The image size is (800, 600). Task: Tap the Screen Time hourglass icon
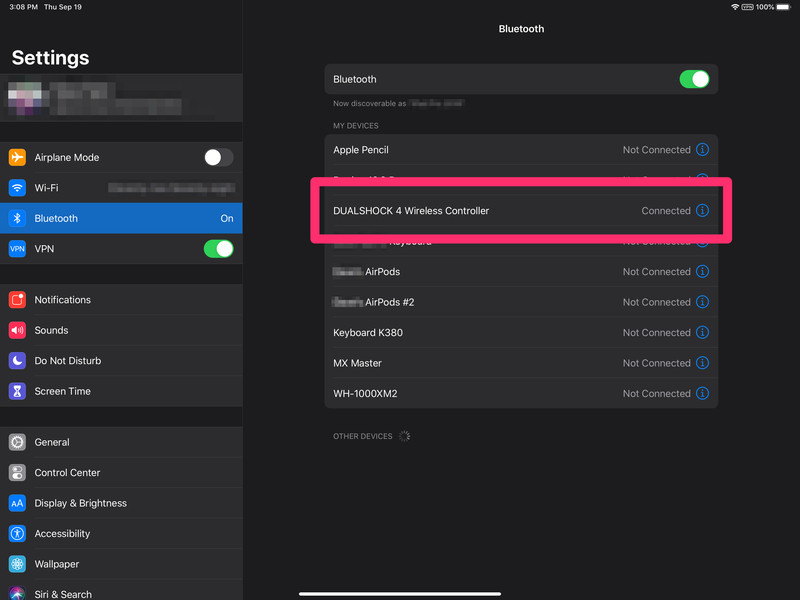tap(17, 391)
